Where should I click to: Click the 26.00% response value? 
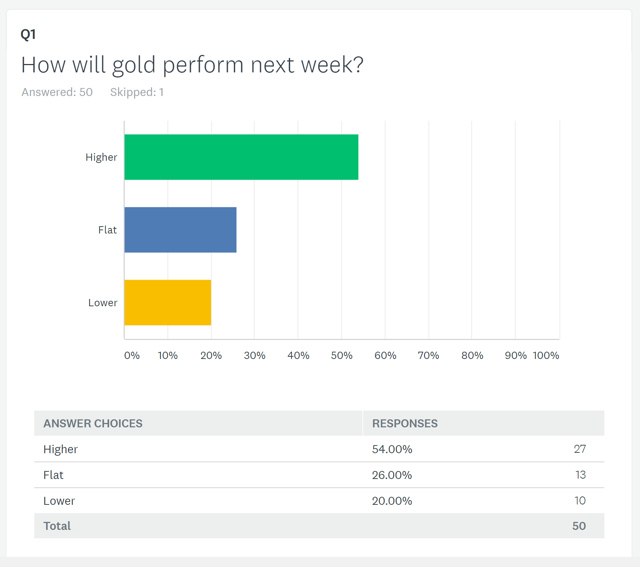[x=392, y=475]
